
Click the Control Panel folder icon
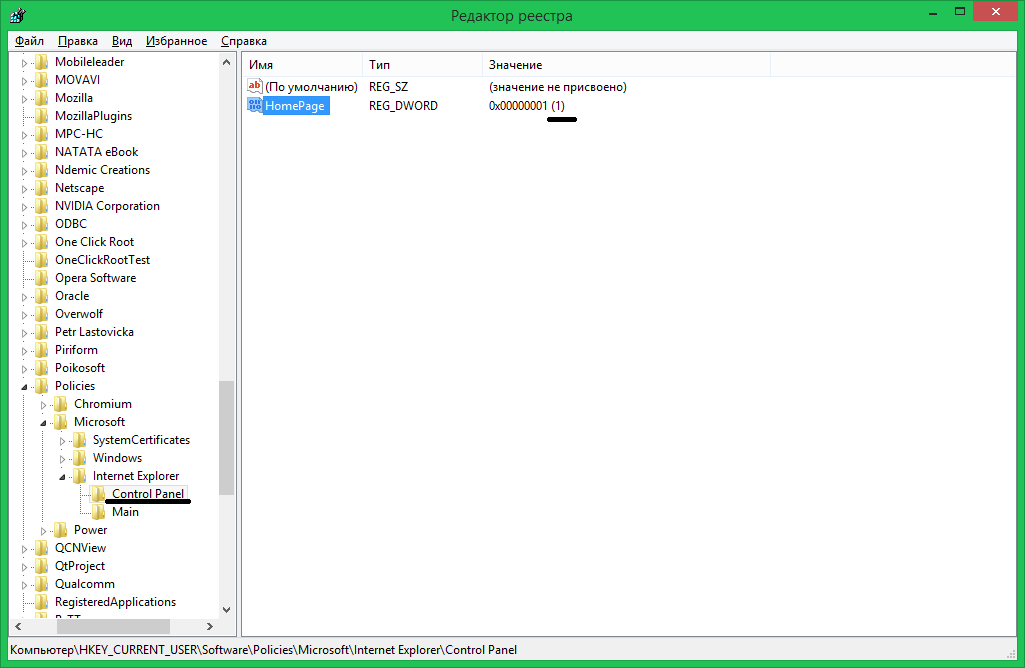click(x=98, y=494)
